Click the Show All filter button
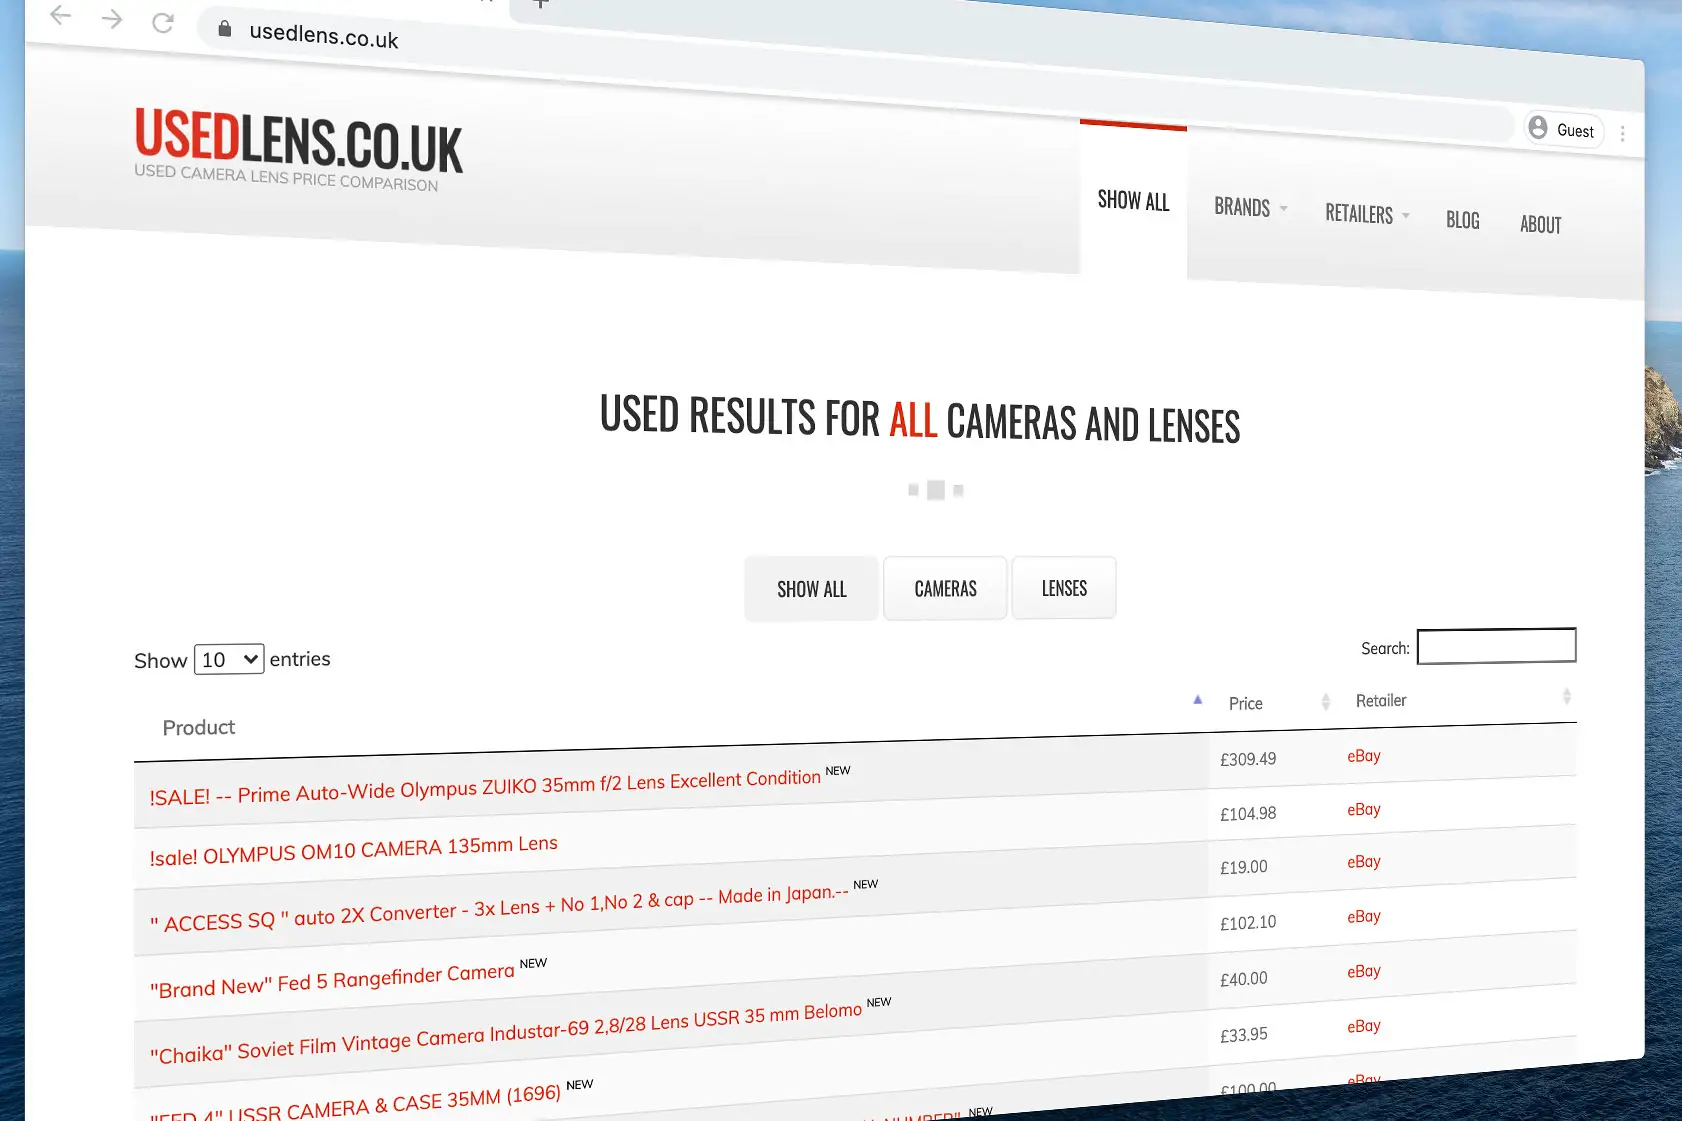The width and height of the screenshot is (1682, 1121). (811, 589)
